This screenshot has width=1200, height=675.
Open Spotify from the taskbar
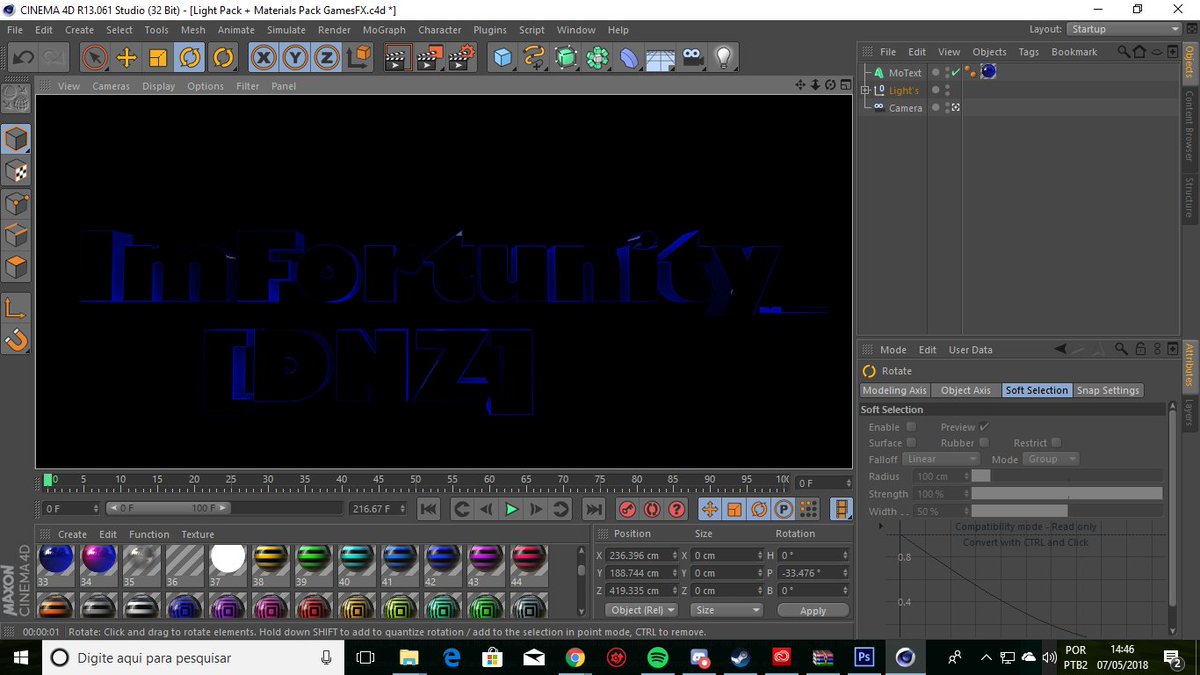pyautogui.click(x=657, y=657)
